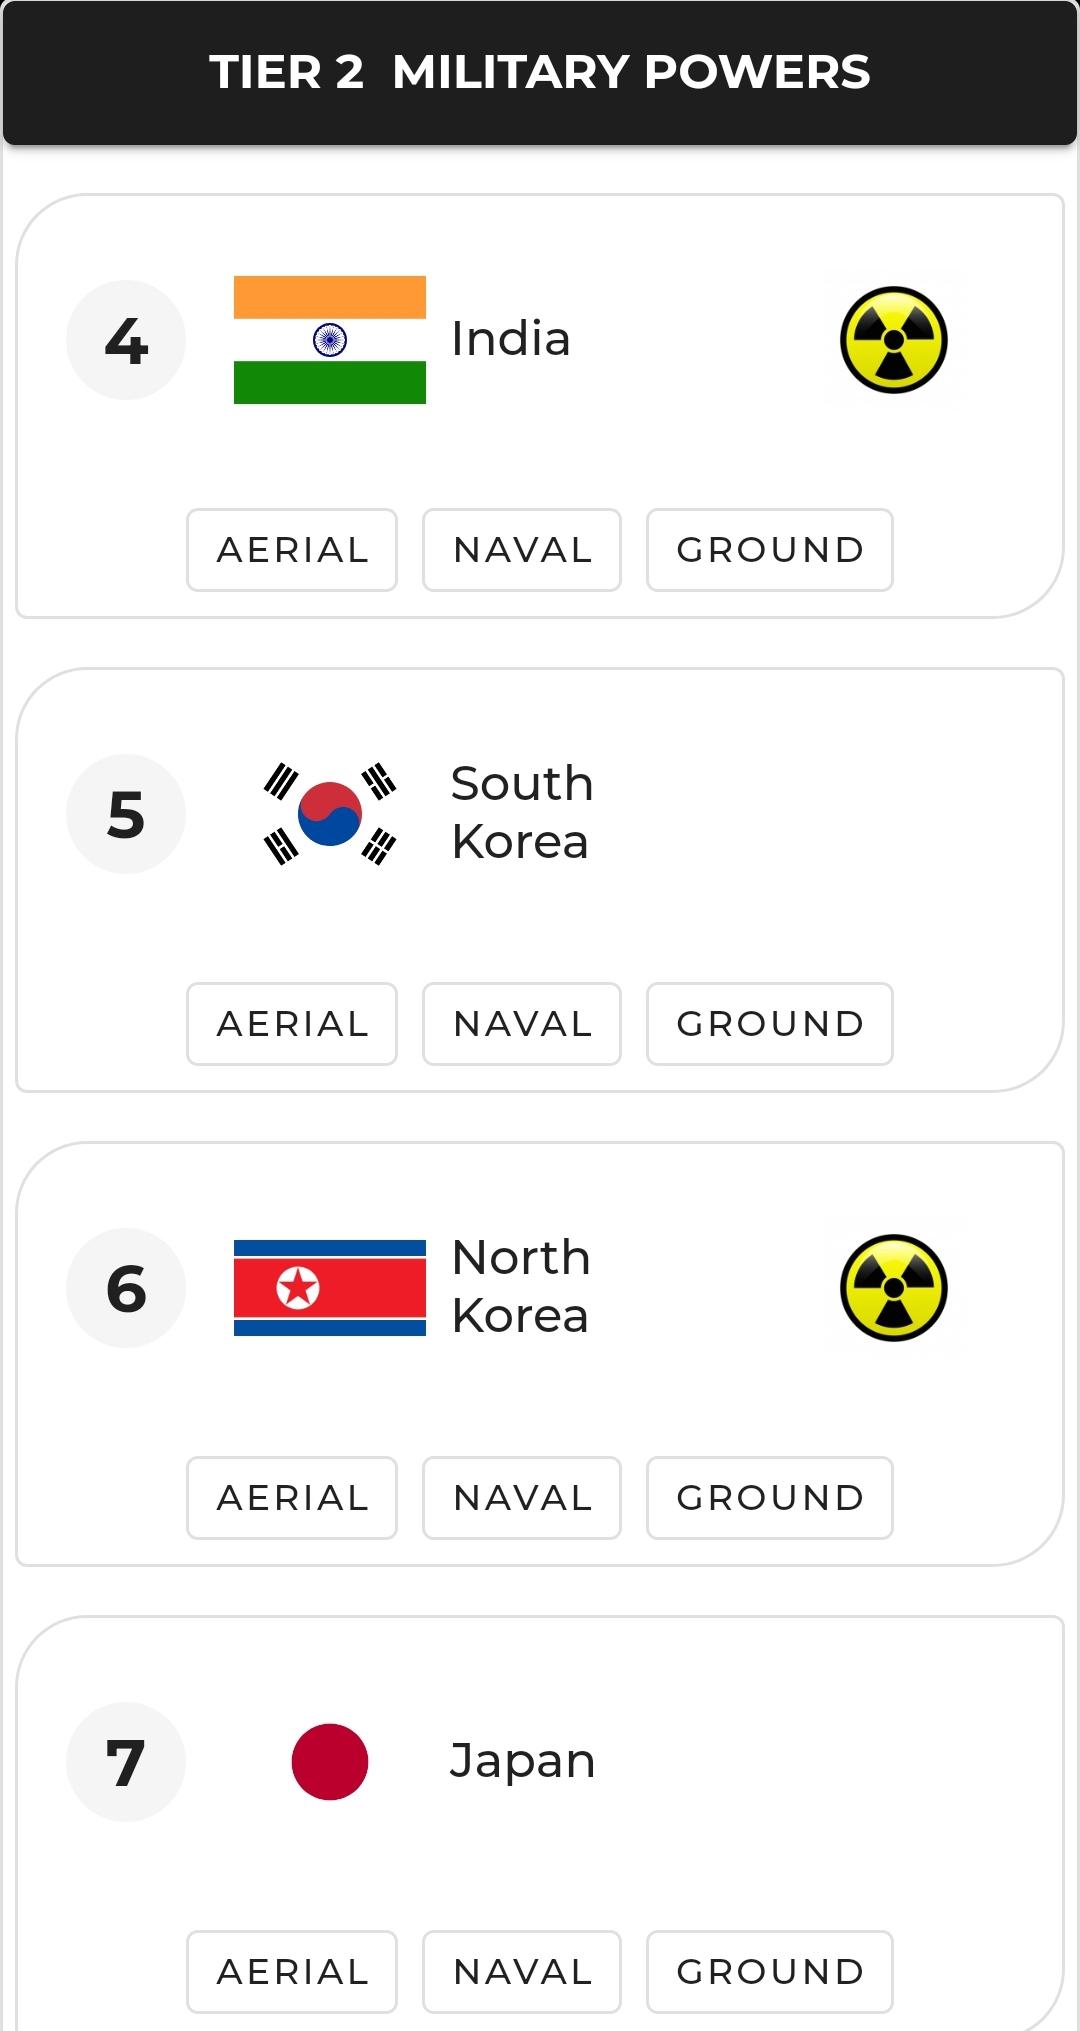Select South Korea's AERIAL button
This screenshot has width=1080, height=2031.
pyautogui.click(x=292, y=1024)
